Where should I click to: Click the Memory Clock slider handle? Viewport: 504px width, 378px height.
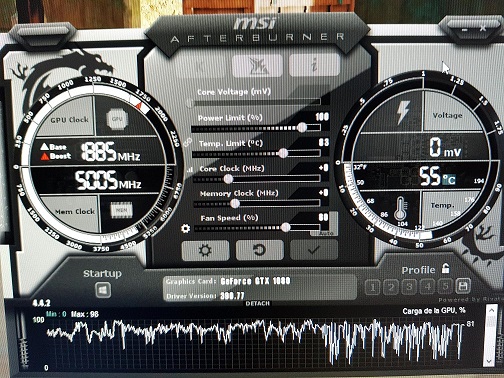click(x=235, y=203)
